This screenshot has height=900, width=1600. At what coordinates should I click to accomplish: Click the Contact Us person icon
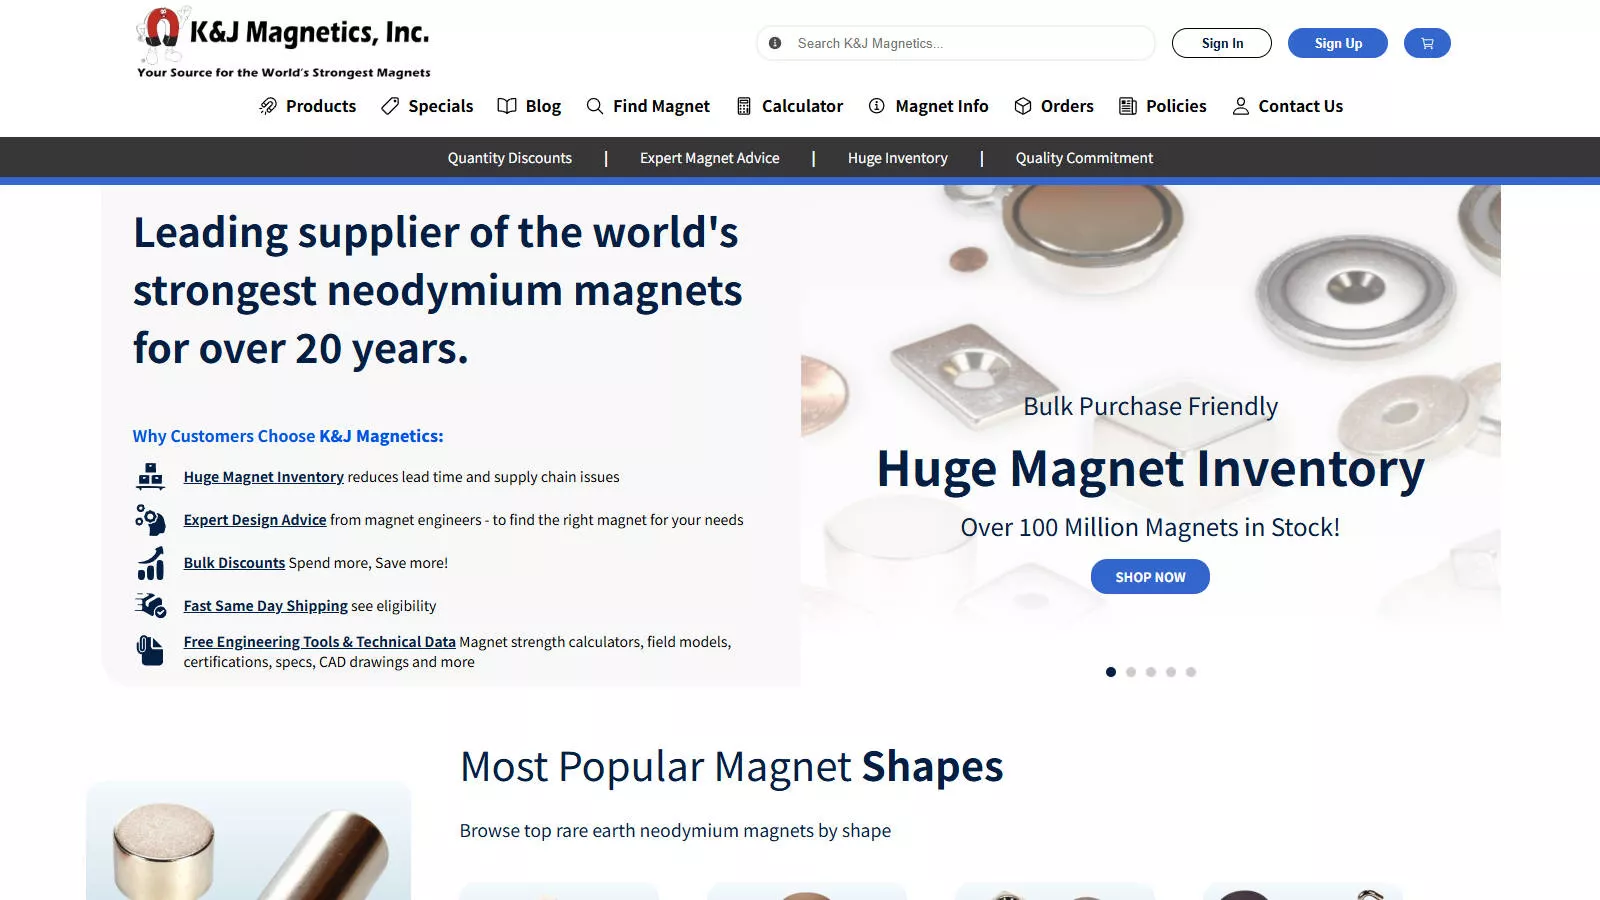[1241, 106]
